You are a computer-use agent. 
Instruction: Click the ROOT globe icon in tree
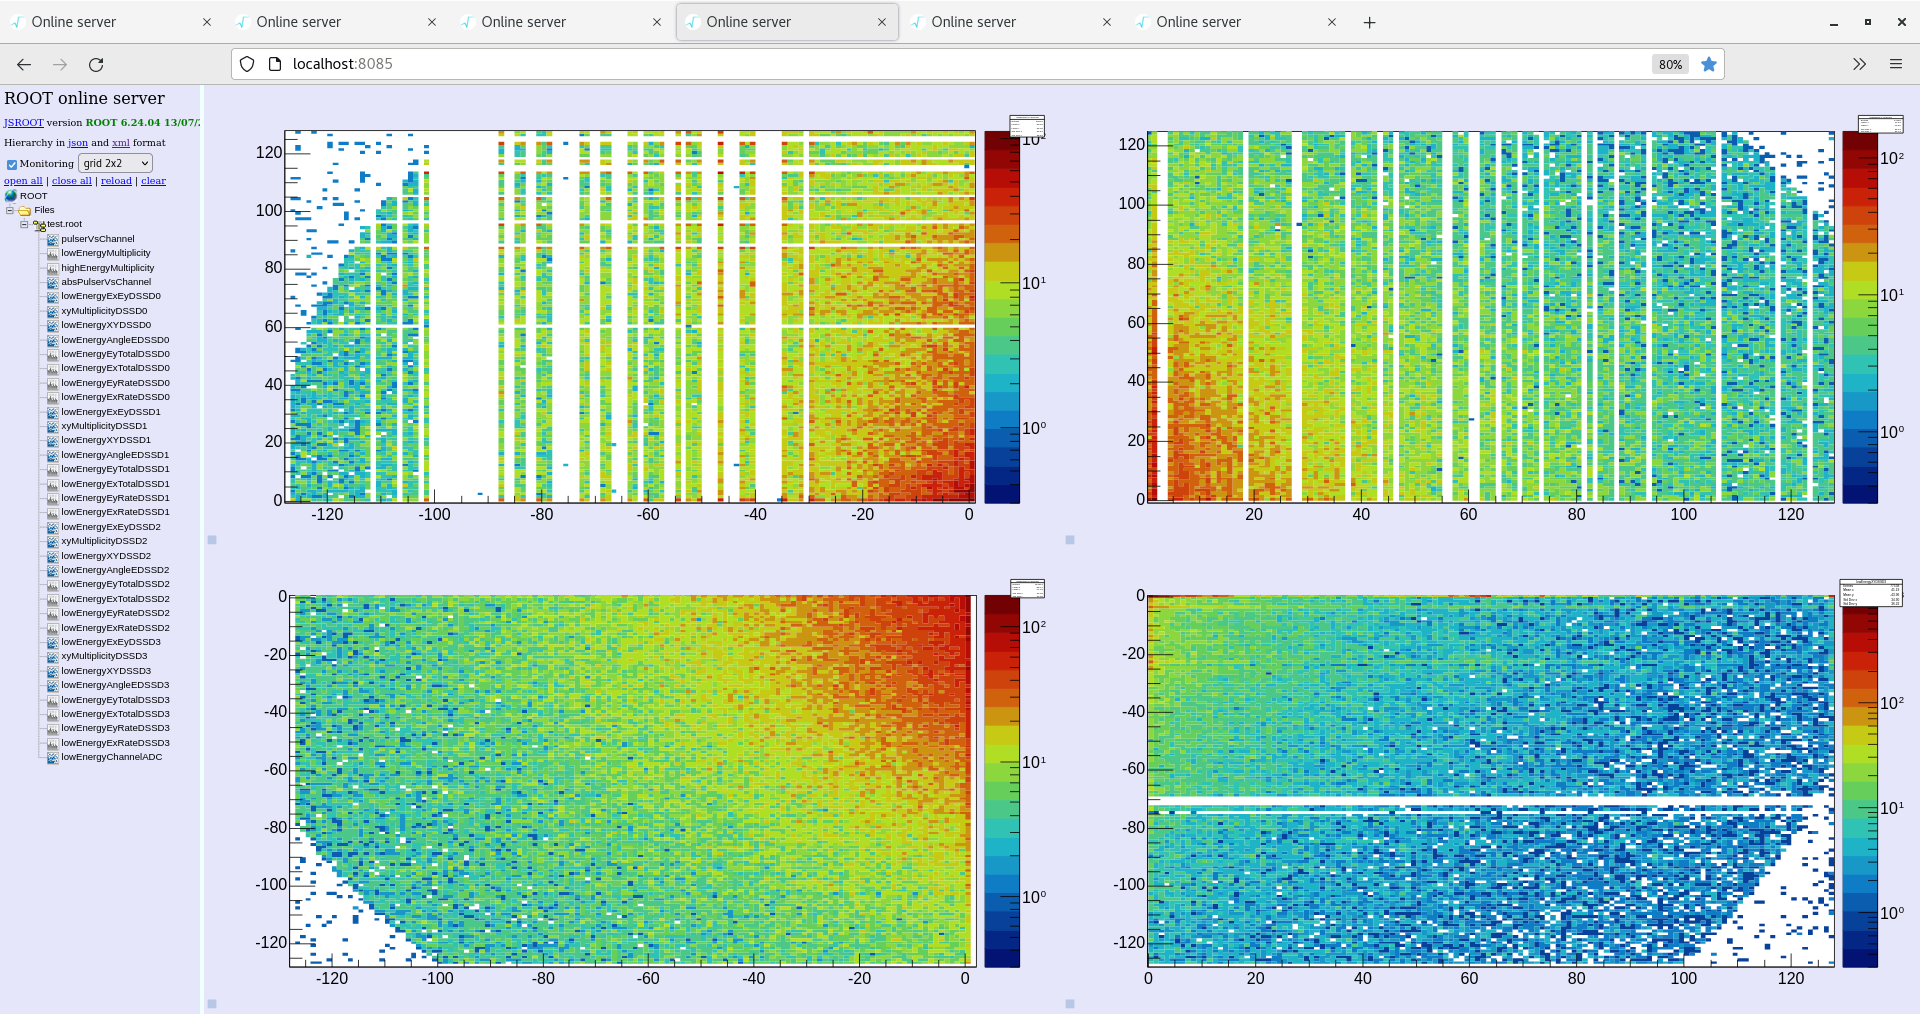(11, 196)
